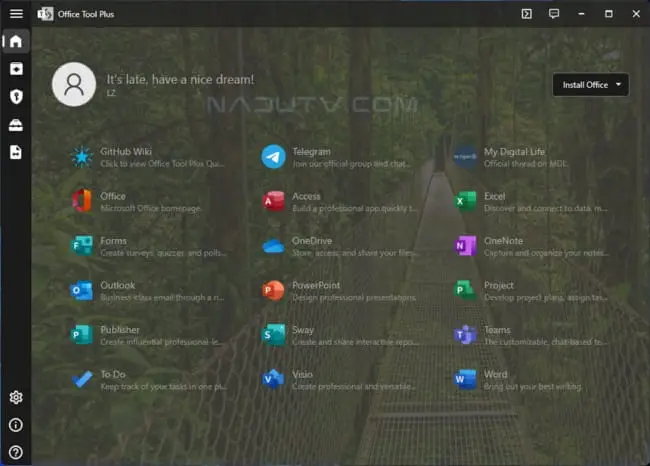
Task: Click the GitHub Wiki star icon
Action: coord(82,157)
